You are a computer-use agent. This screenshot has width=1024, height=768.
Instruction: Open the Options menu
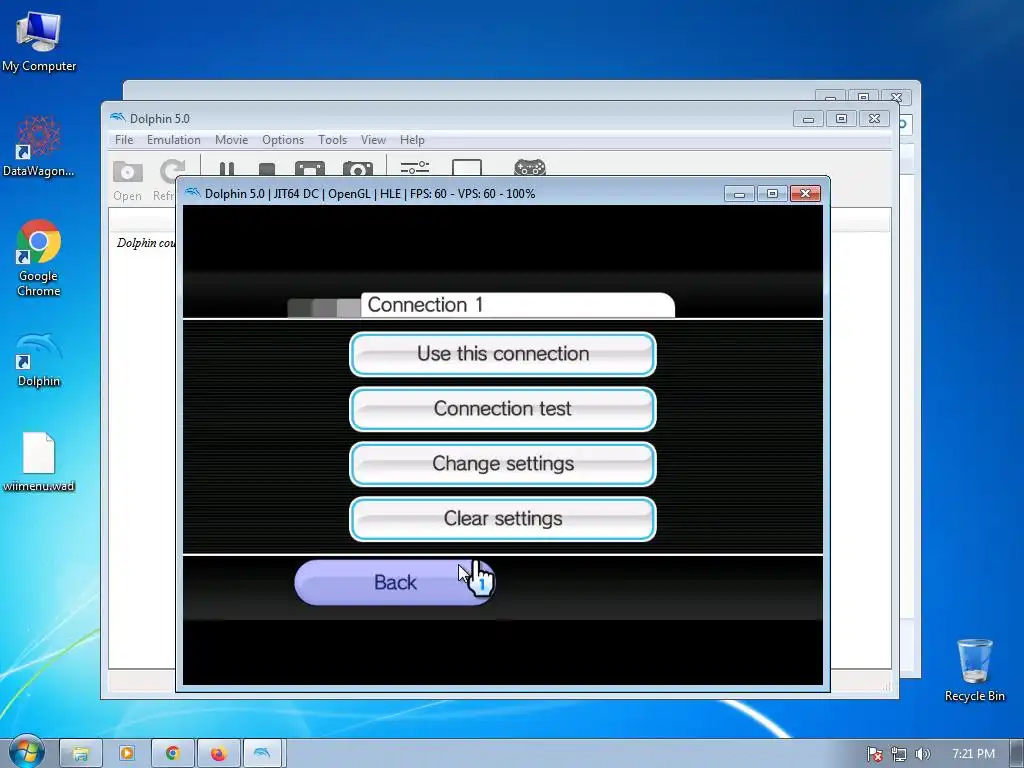tap(283, 140)
